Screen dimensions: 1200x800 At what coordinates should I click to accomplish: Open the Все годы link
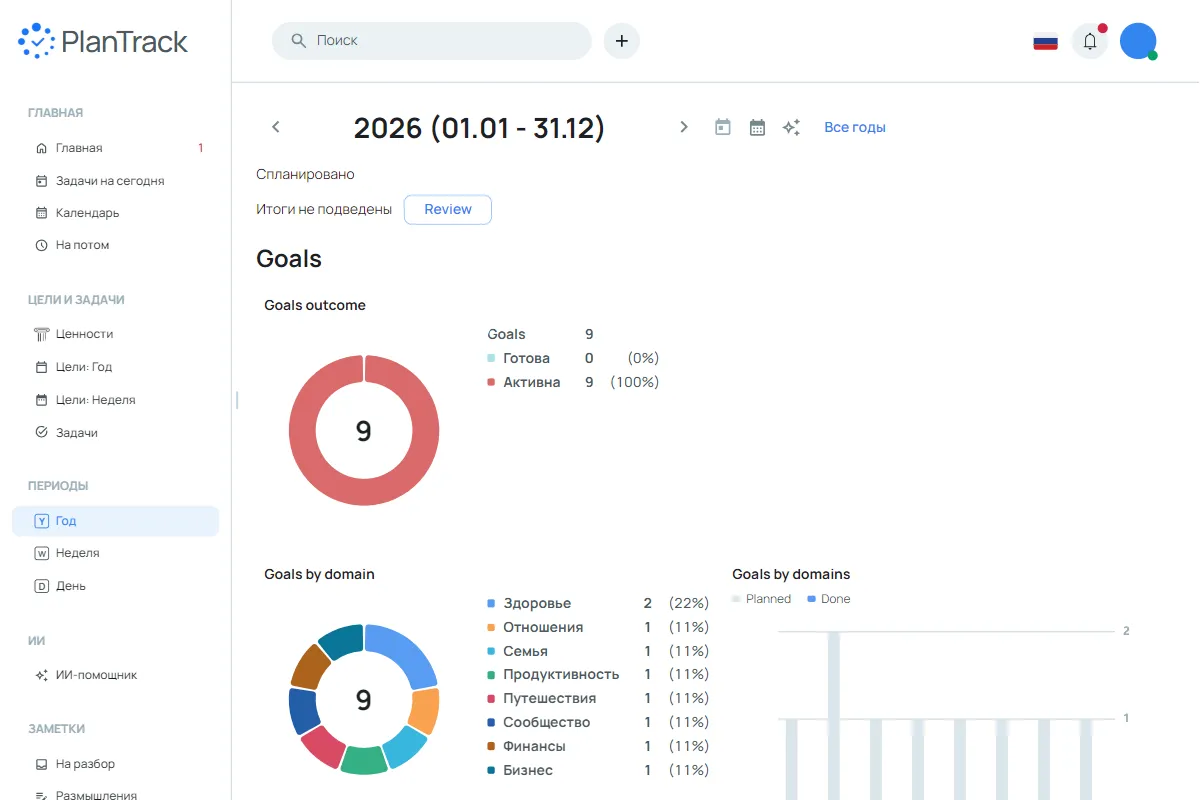855,127
